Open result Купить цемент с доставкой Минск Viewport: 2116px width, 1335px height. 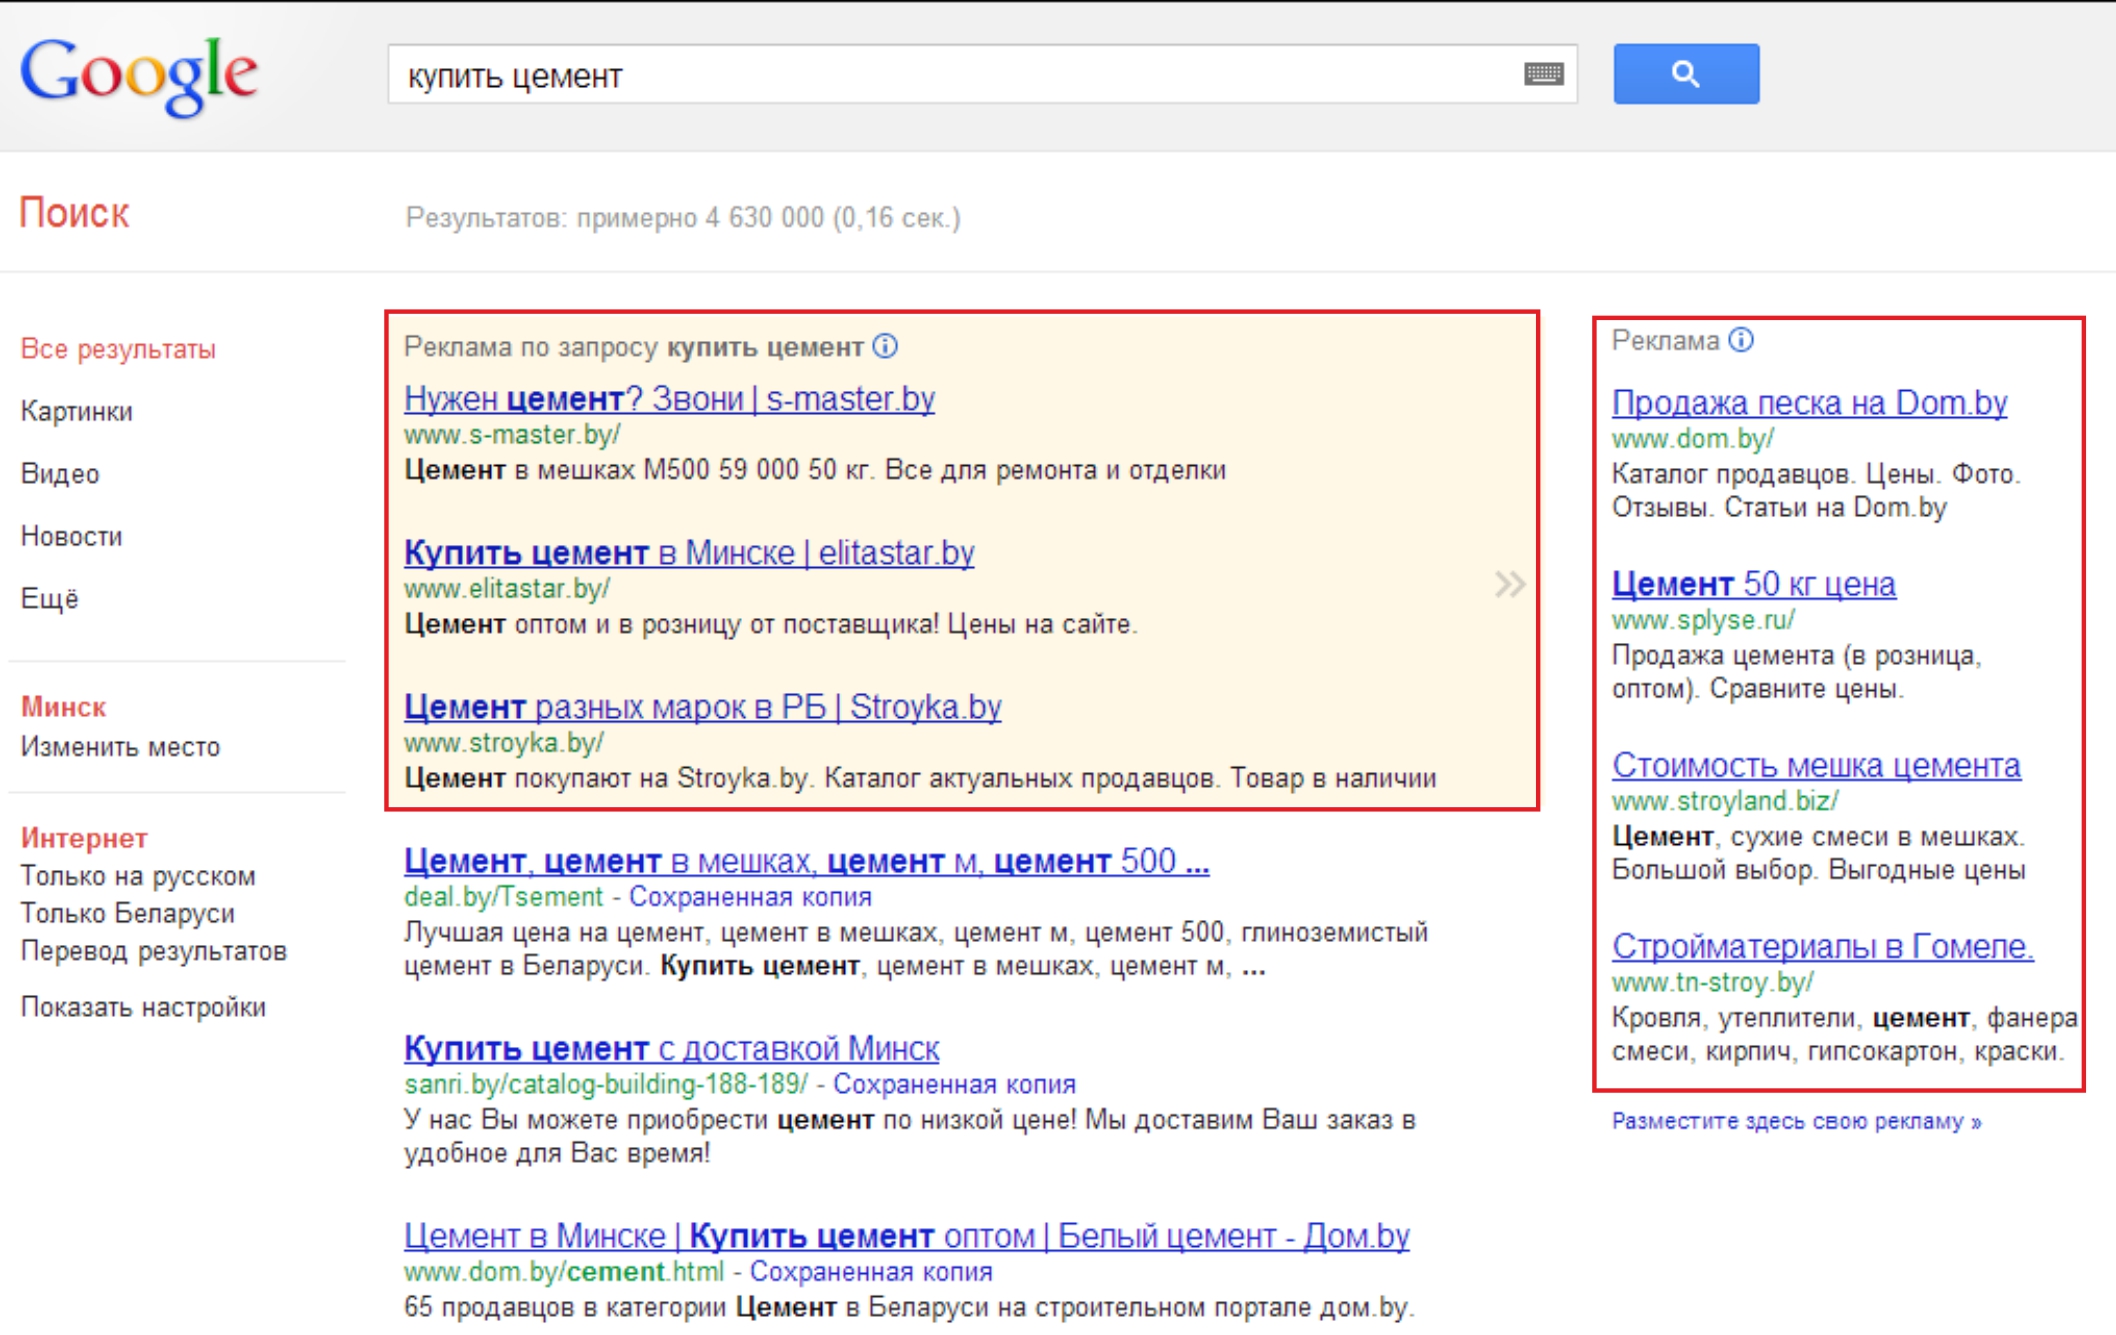(x=671, y=1048)
